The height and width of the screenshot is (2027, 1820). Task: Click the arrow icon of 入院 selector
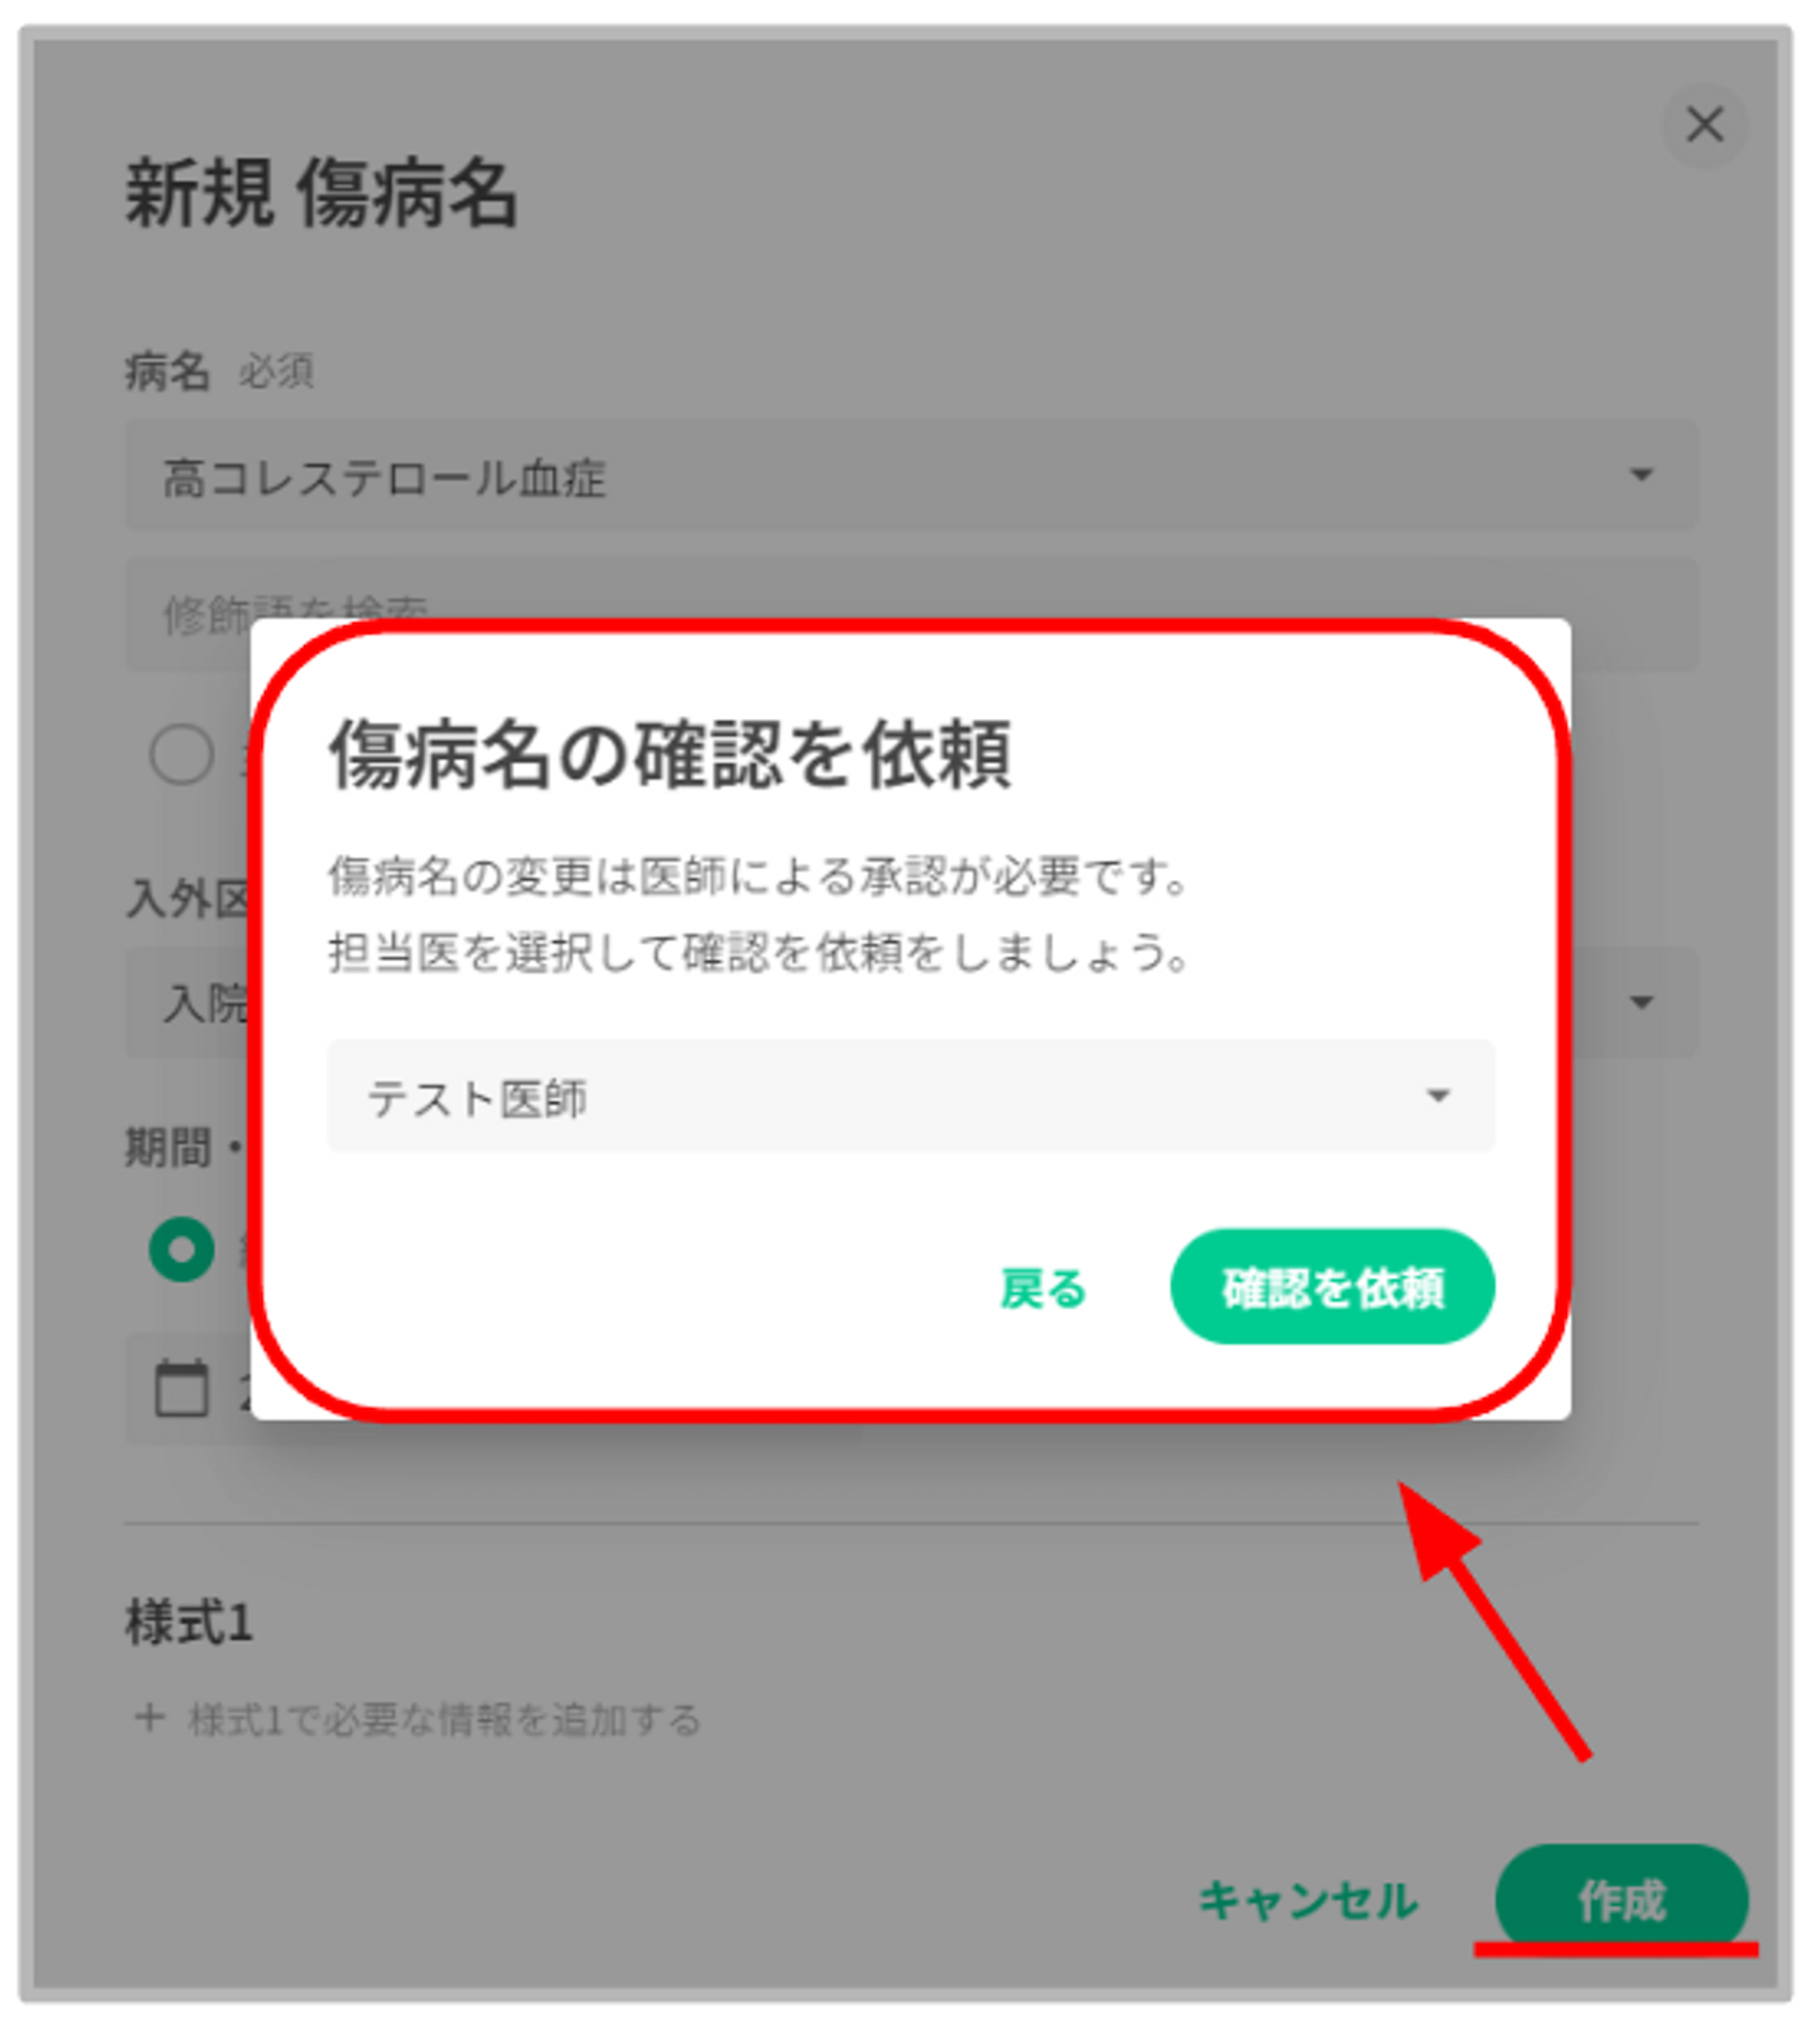point(1641,1001)
